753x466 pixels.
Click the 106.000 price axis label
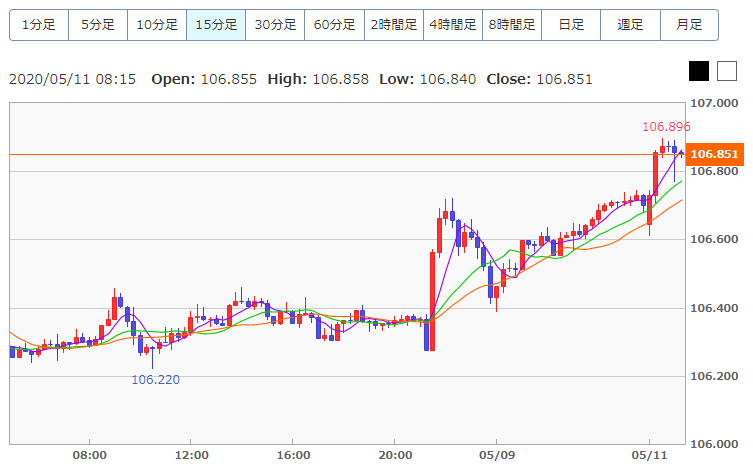[x=714, y=444]
